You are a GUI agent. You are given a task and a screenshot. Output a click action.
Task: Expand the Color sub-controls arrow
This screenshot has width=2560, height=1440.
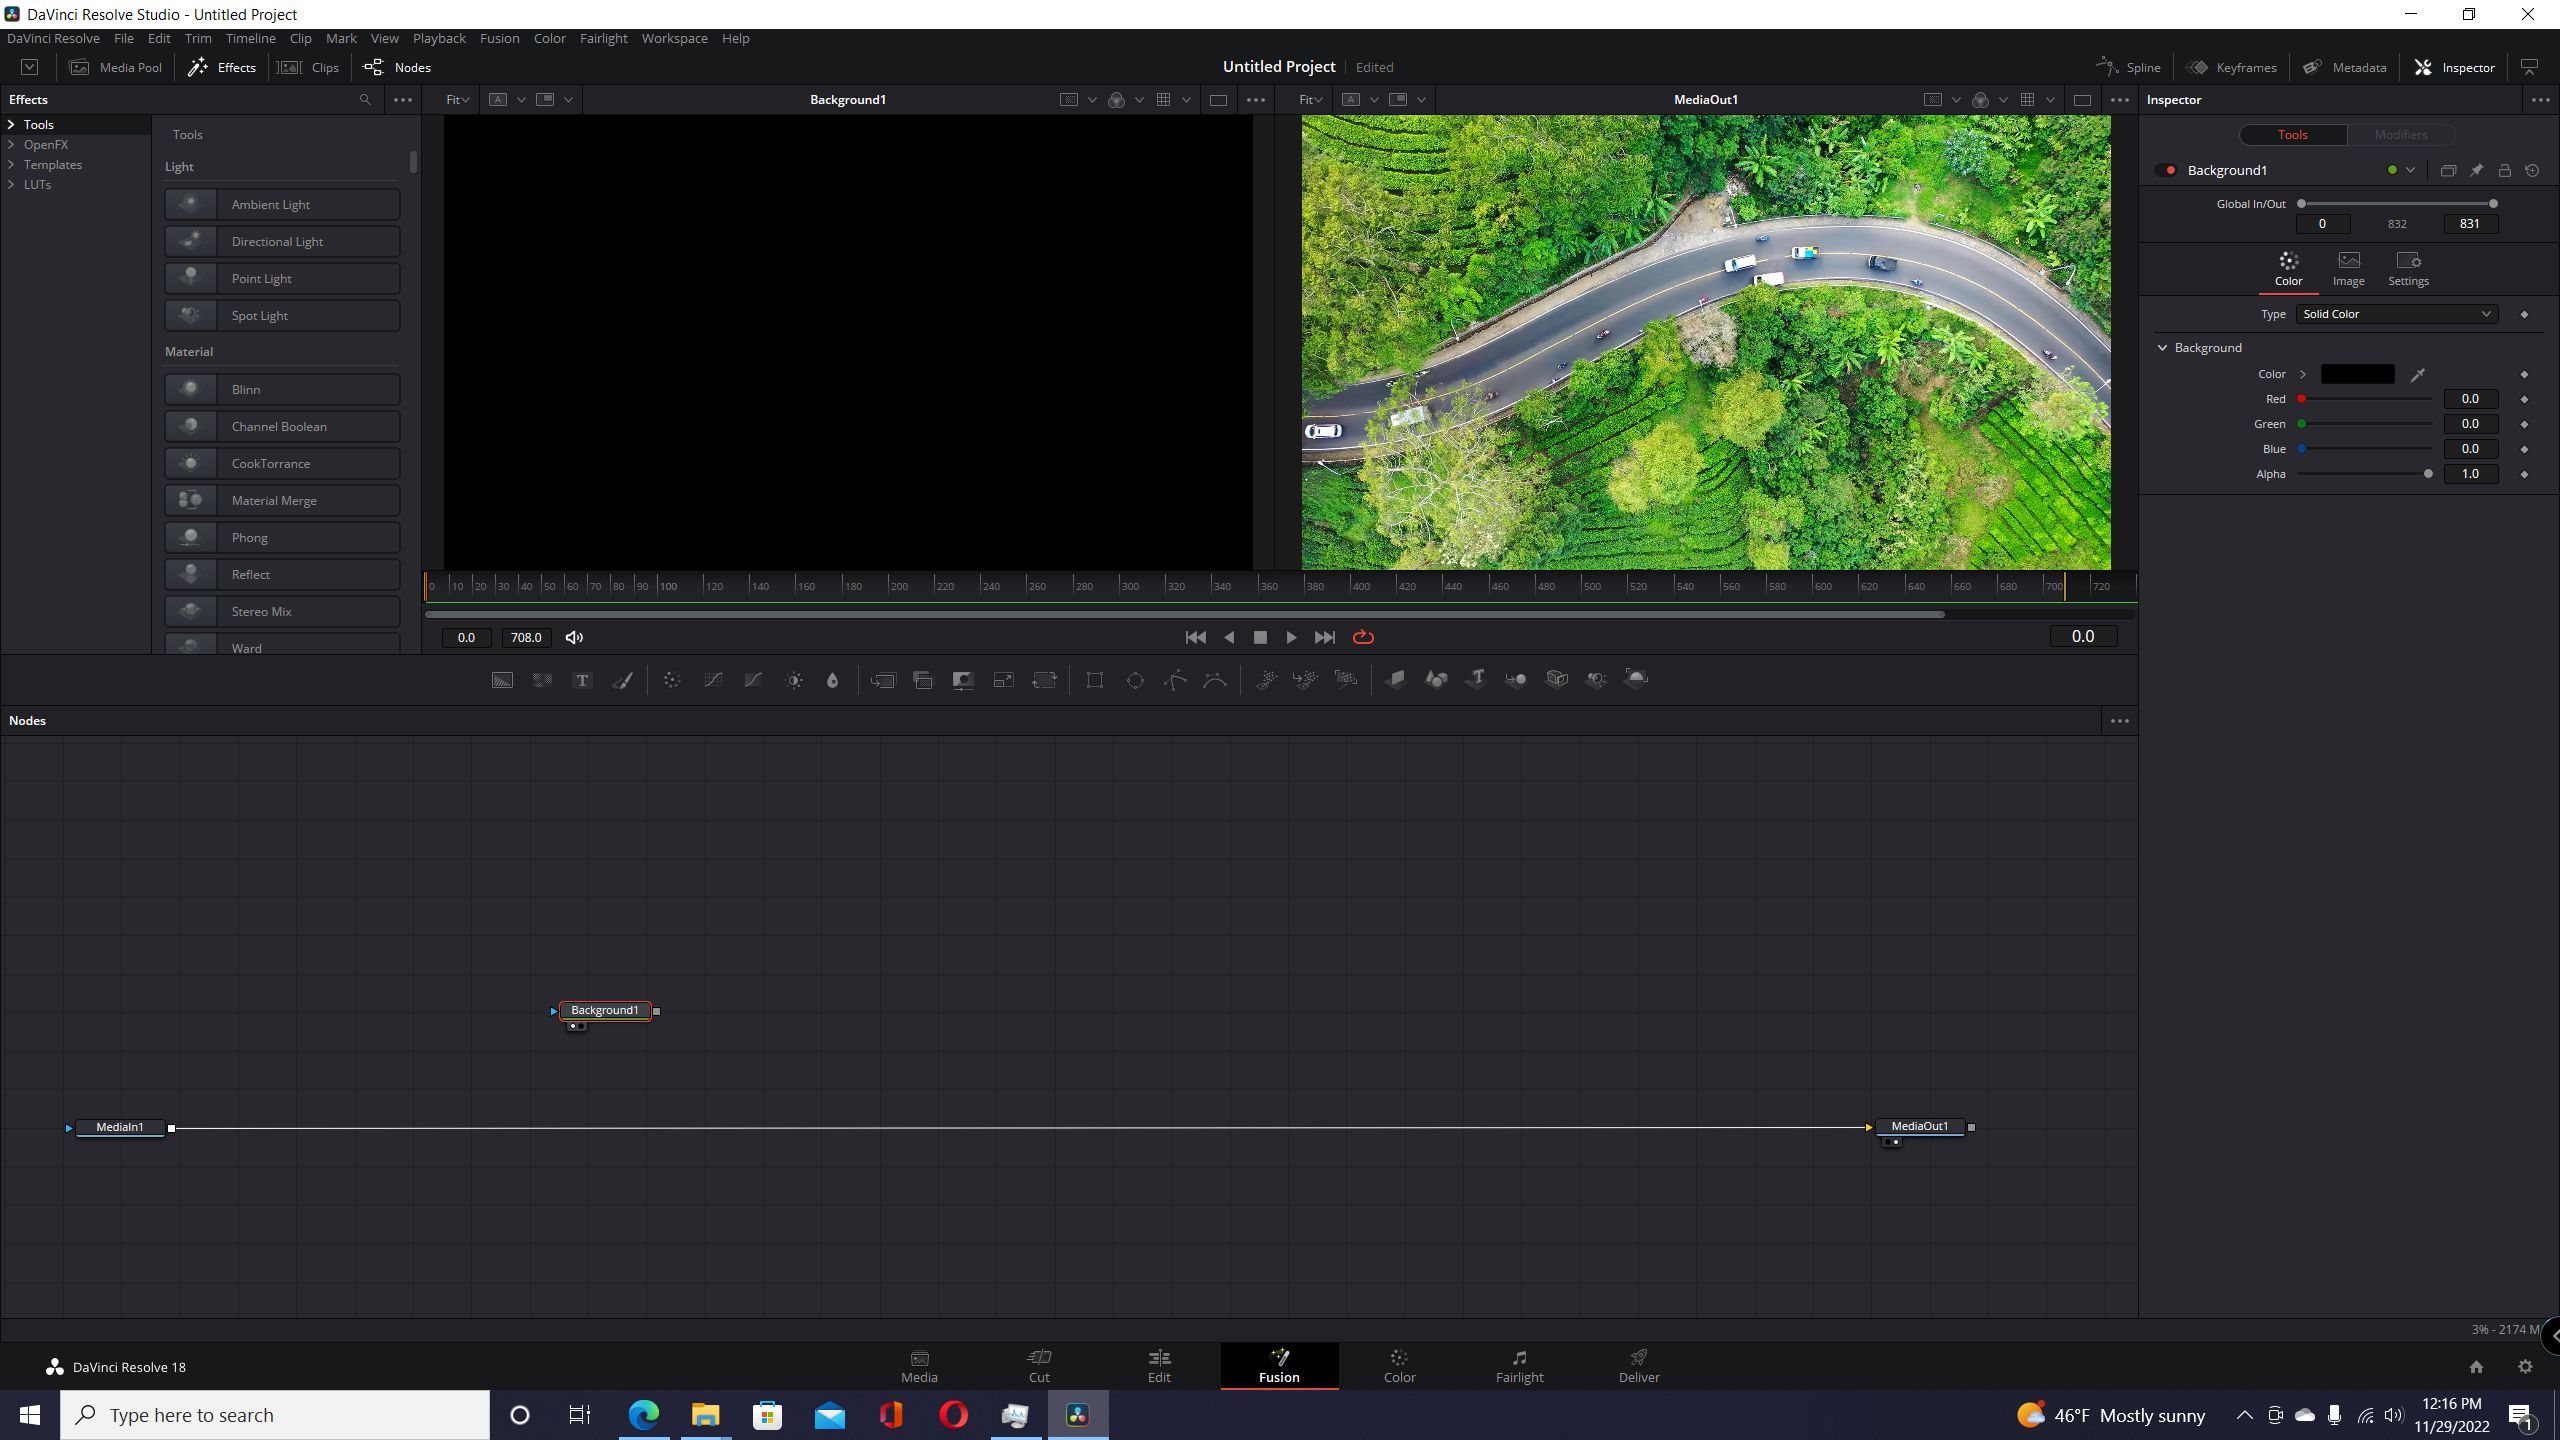(x=2303, y=374)
